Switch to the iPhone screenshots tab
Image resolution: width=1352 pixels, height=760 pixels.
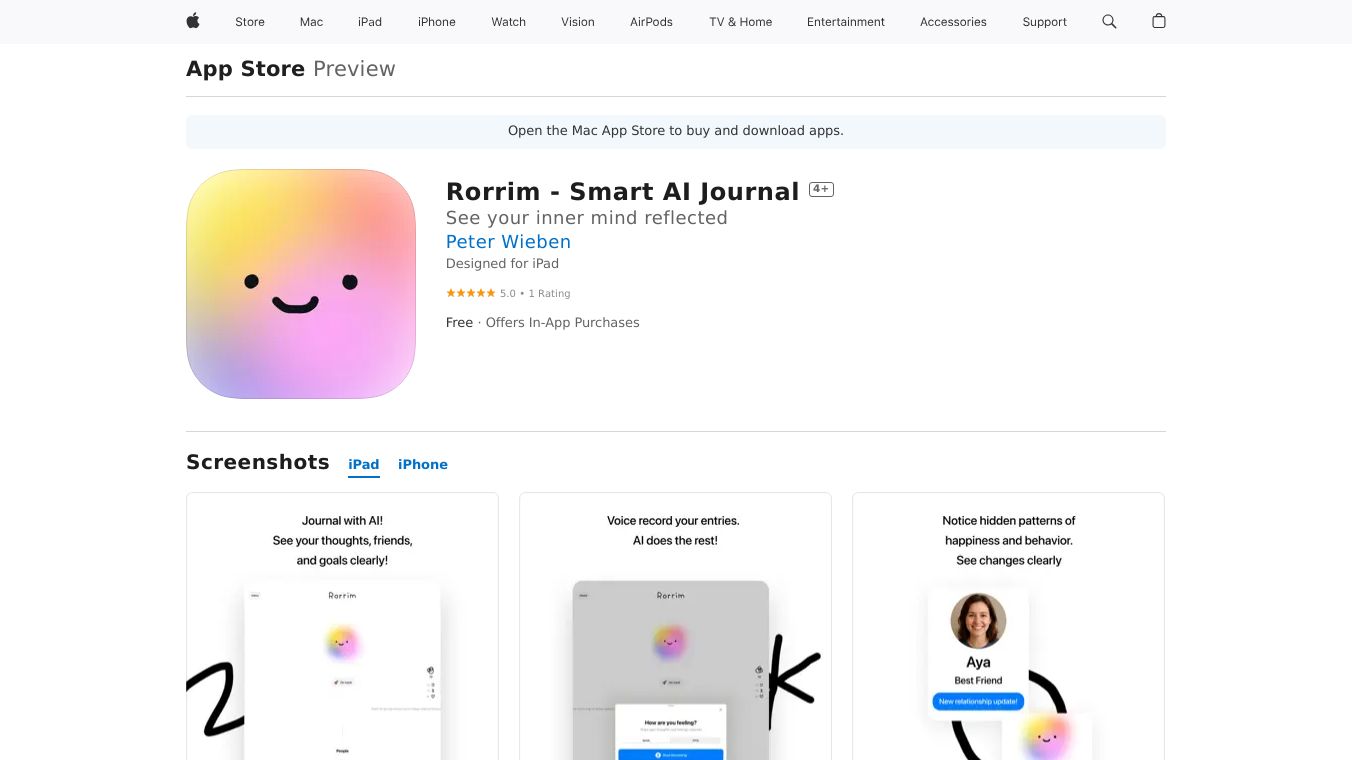(423, 464)
